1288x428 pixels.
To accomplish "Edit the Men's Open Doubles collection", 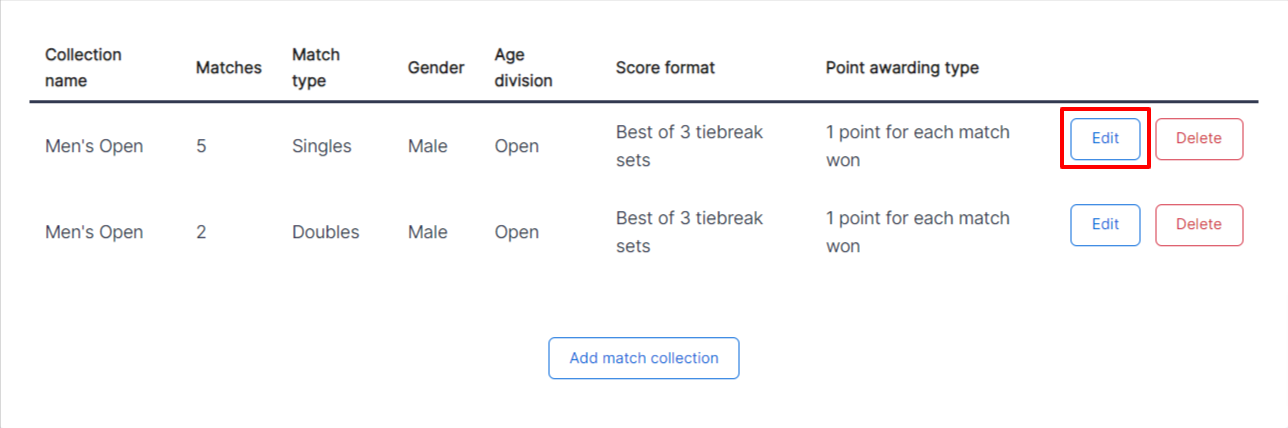I will (1105, 225).
